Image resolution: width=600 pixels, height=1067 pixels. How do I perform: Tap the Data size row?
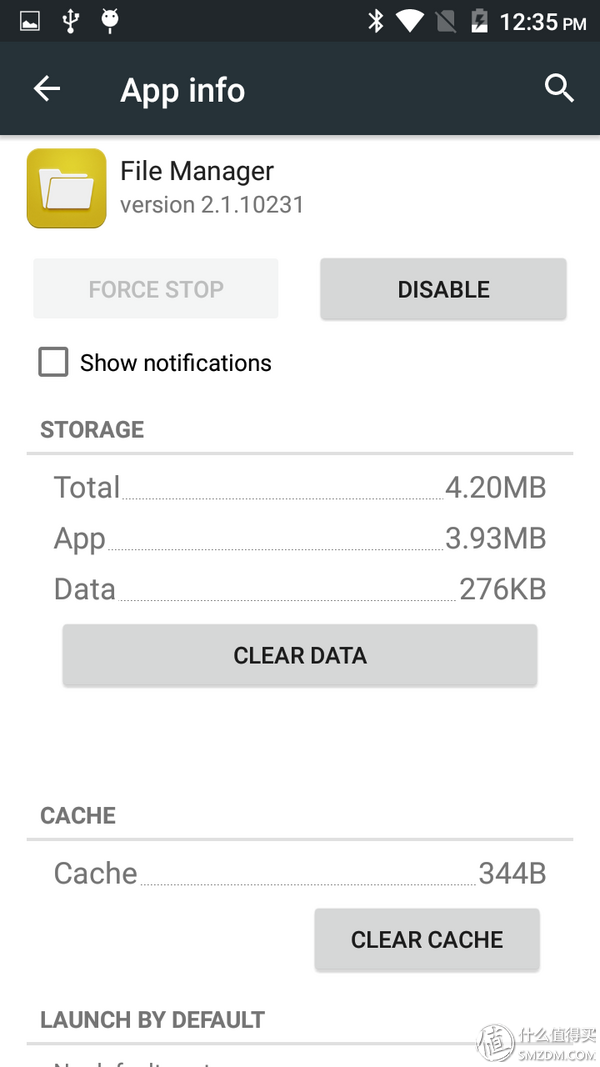(x=300, y=589)
